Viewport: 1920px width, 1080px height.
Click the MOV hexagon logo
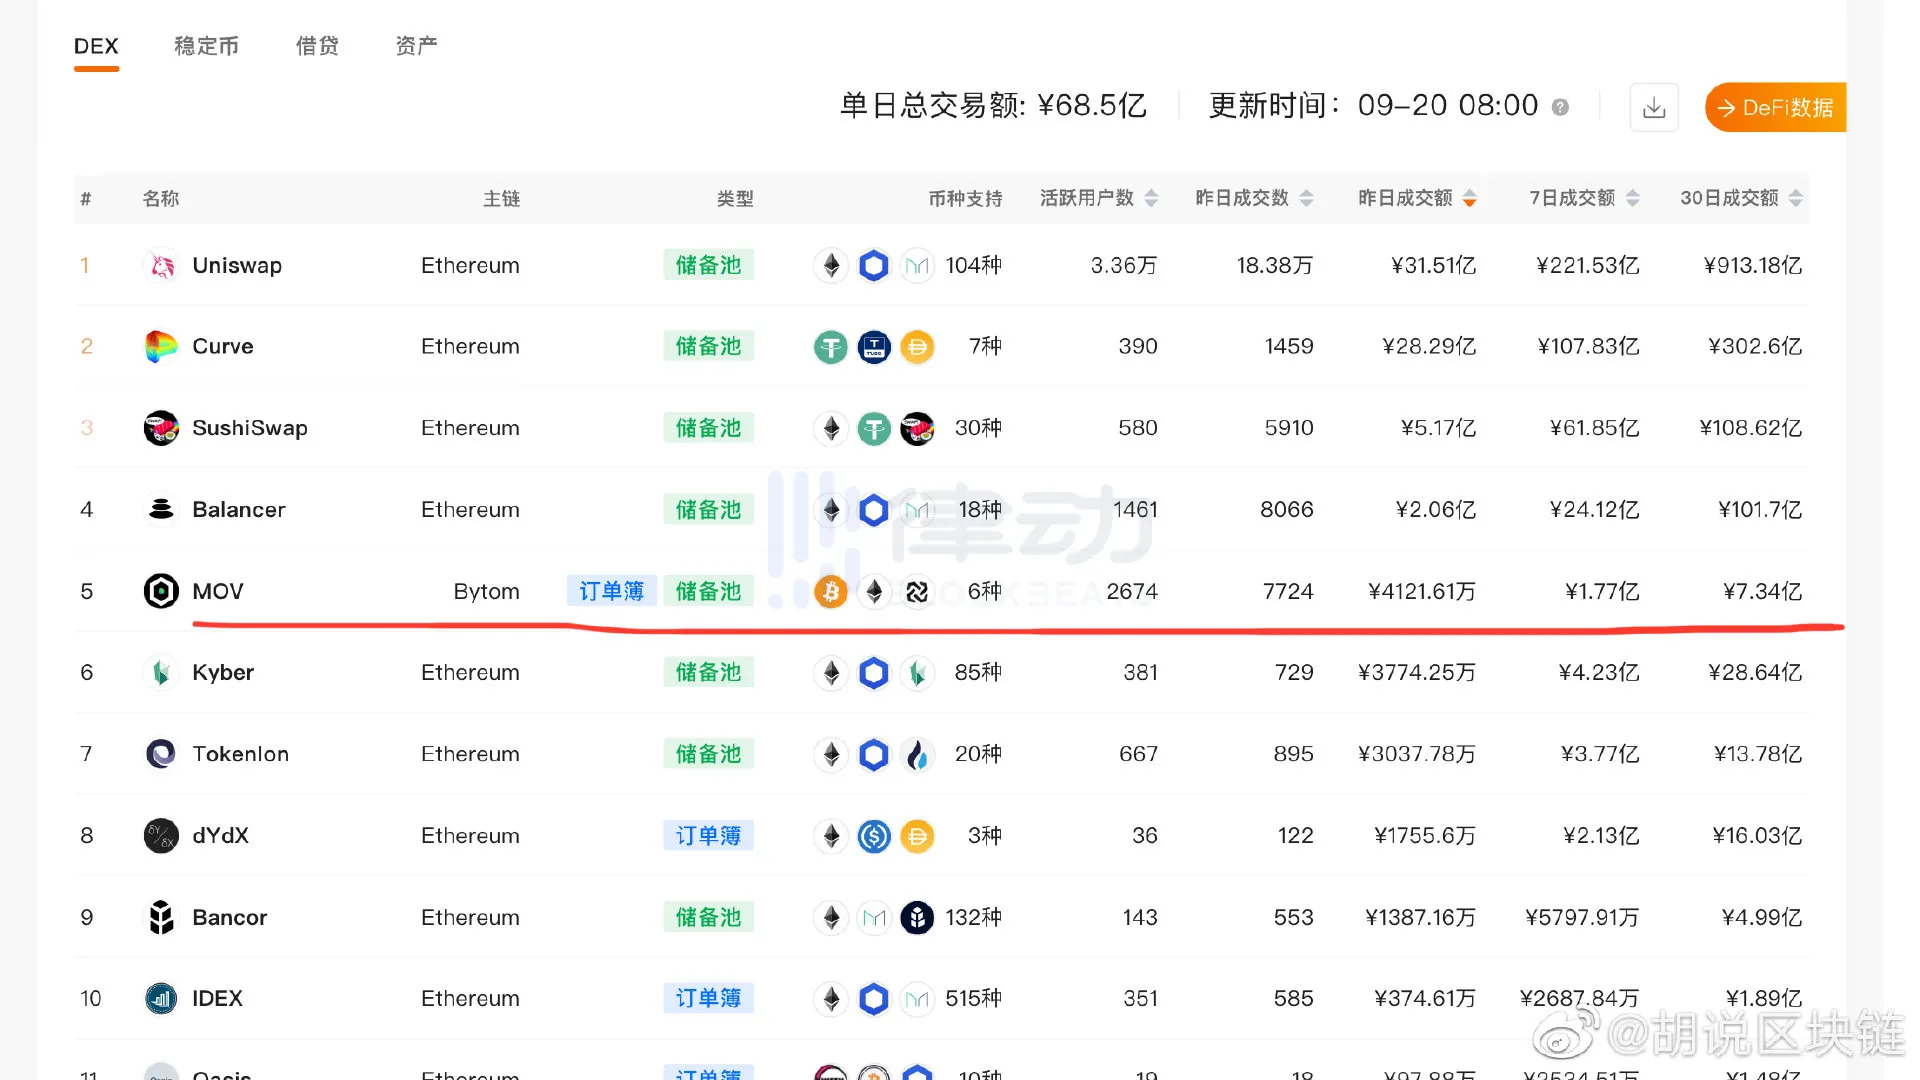click(161, 591)
